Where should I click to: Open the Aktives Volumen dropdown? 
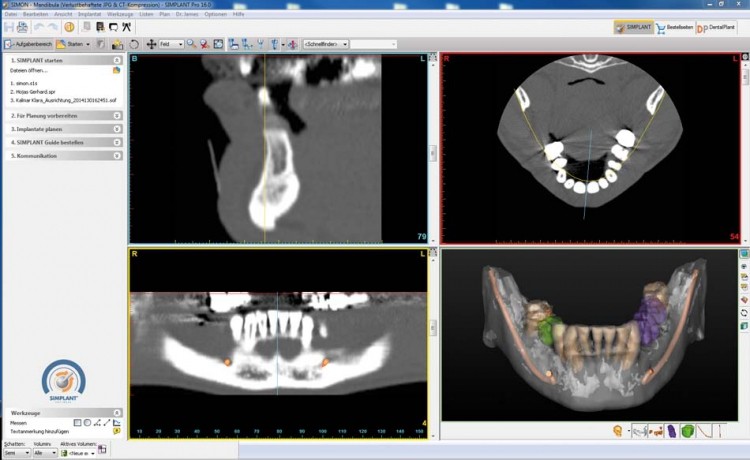pyautogui.click(x=78, y=452)
